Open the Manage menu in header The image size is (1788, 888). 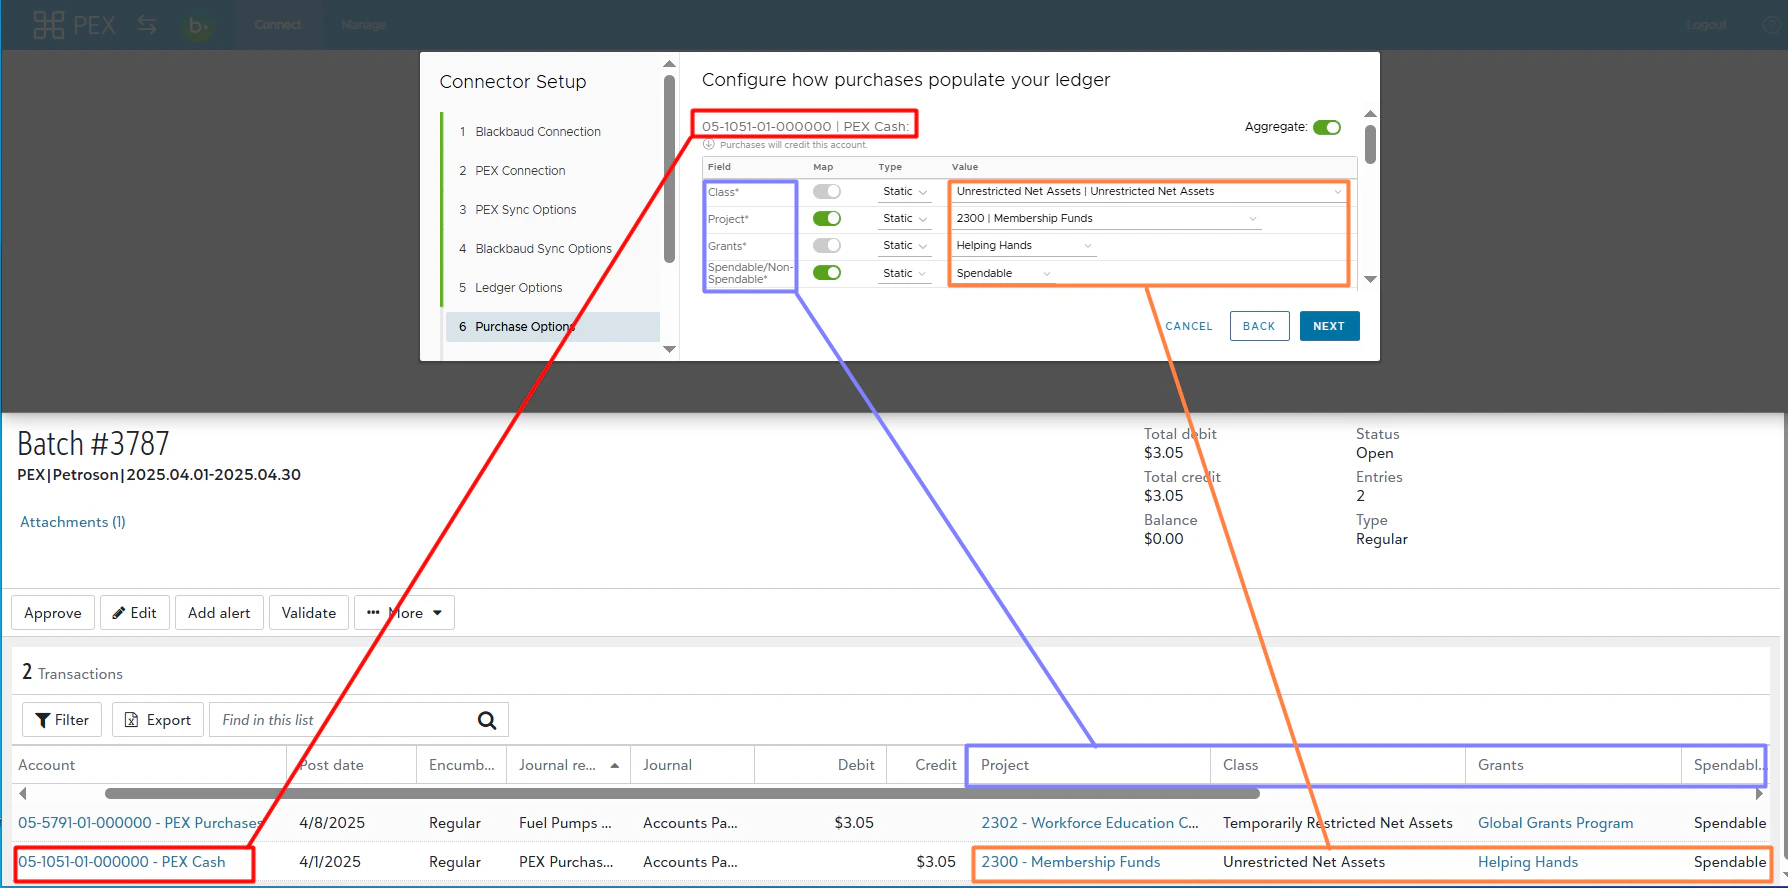[x=363, y=25]
